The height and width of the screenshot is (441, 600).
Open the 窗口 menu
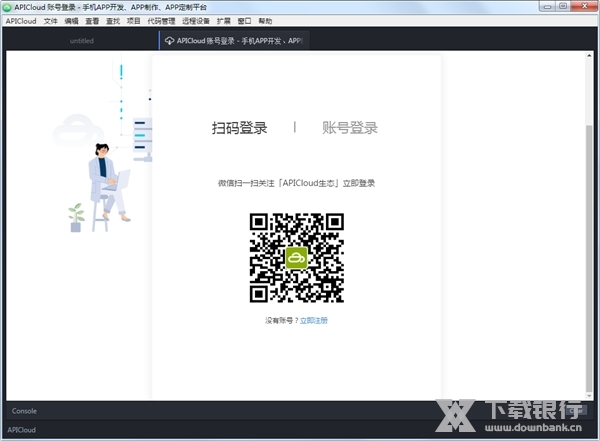[x=245, y=21]
